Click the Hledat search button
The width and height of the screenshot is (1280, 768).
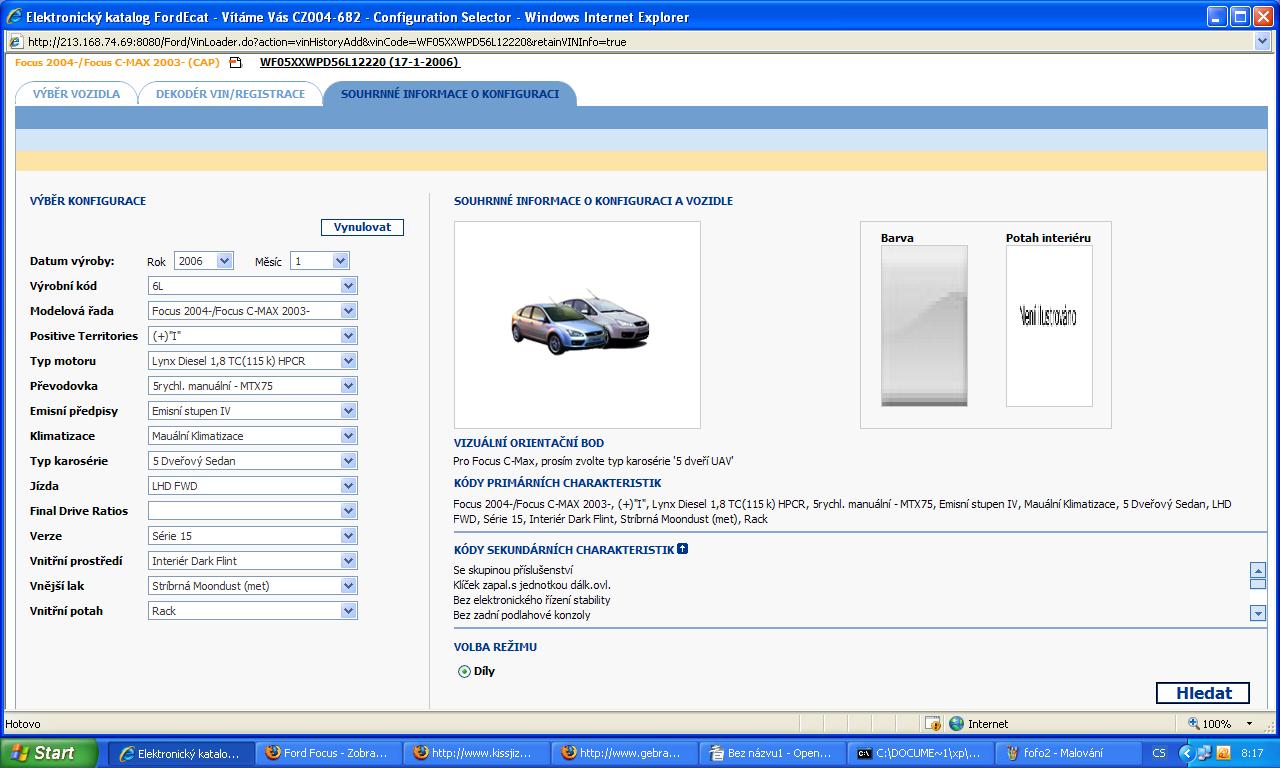click(x=1203, y=693)
